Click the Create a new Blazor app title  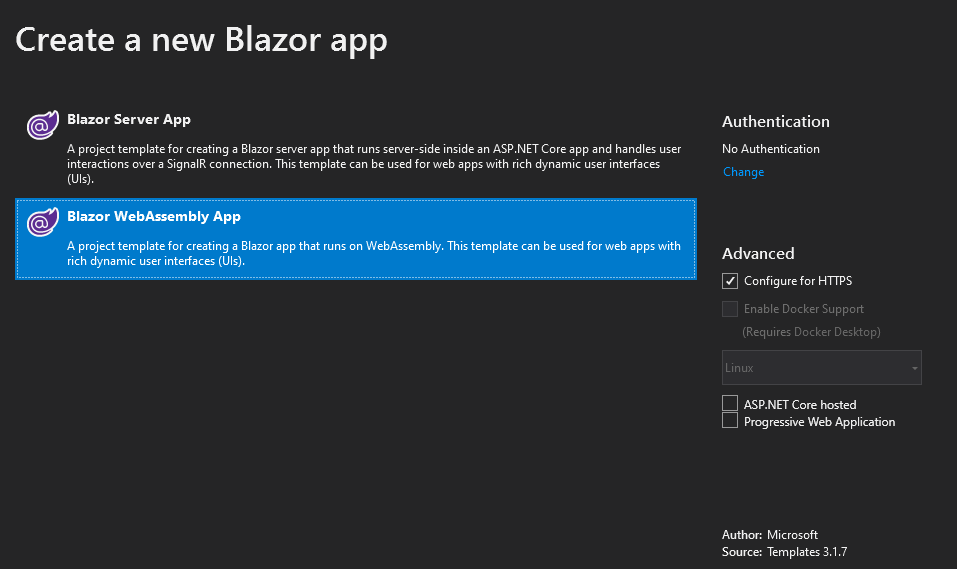tap(201, 42)
